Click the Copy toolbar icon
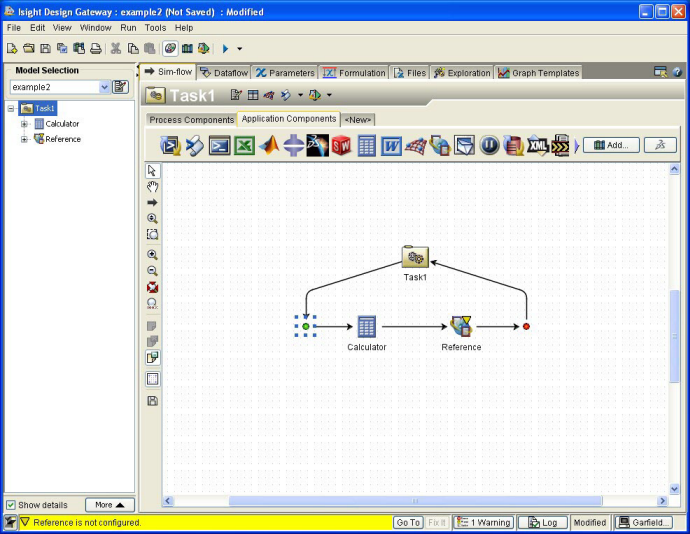 coord(133,48)
